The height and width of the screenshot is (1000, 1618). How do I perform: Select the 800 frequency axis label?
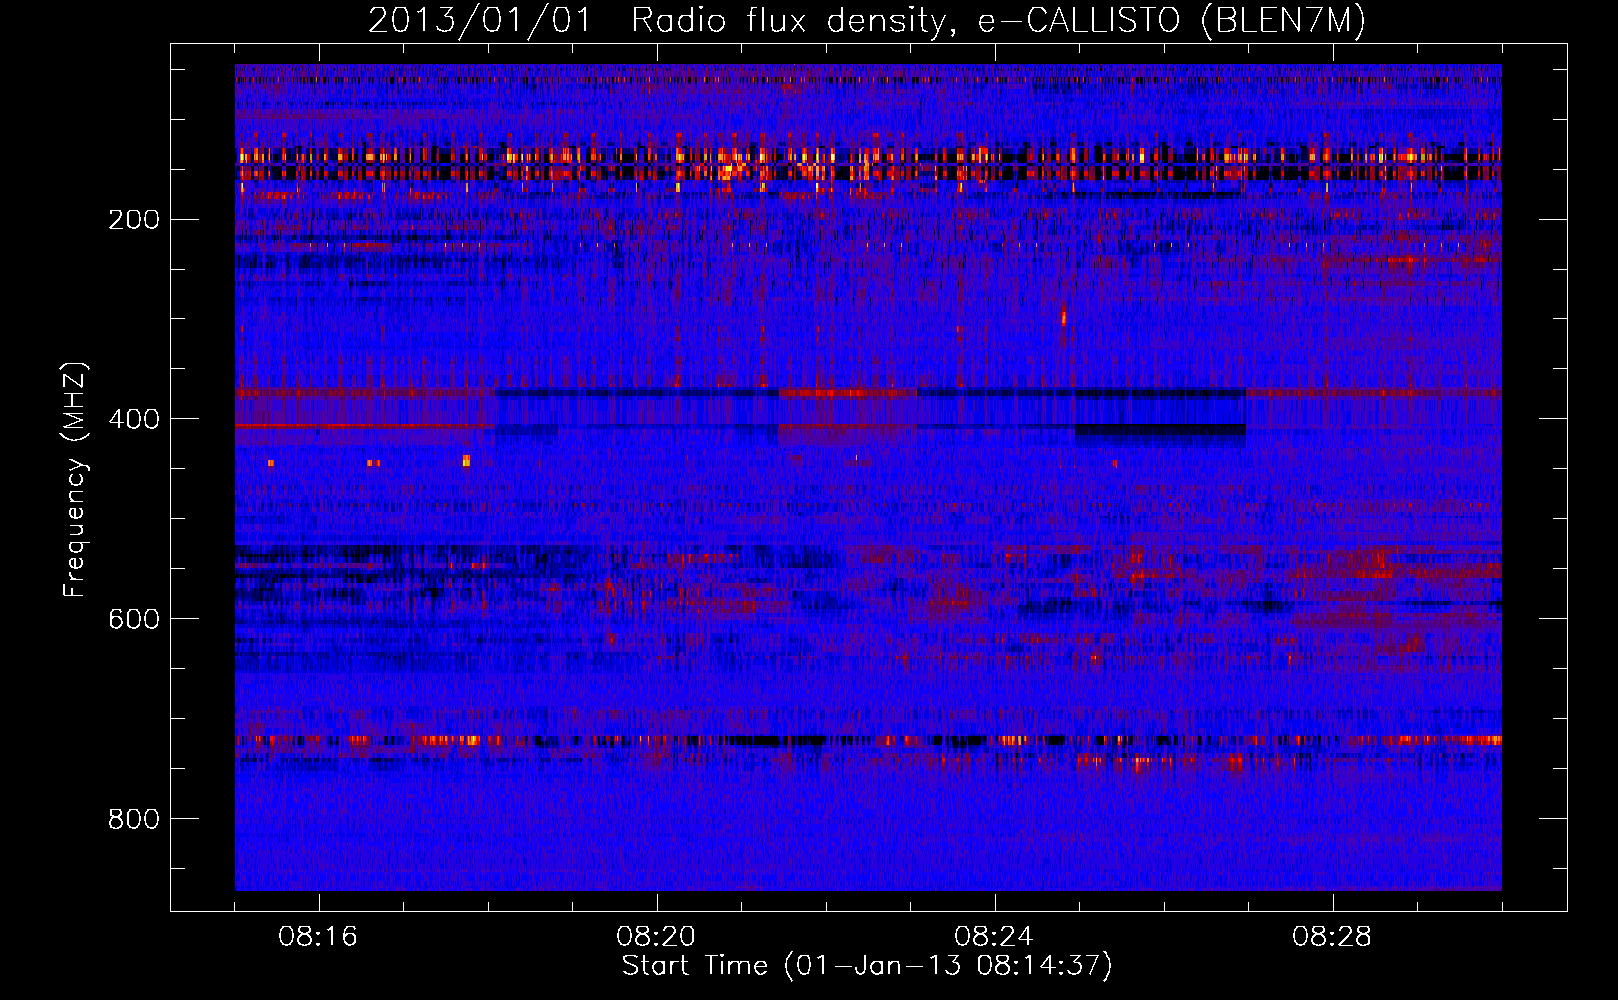pos(134,819)
